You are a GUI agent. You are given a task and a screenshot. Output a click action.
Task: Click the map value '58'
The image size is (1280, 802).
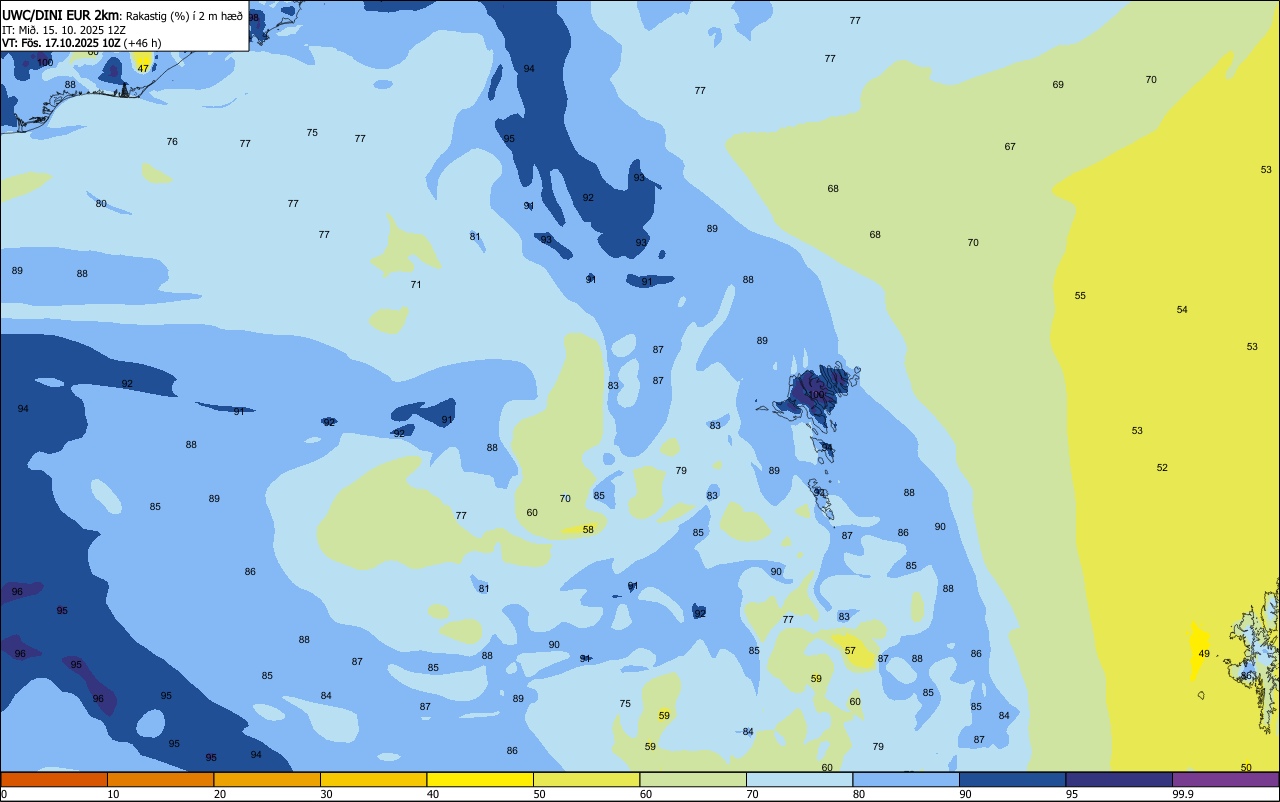[x=588, y=530]
